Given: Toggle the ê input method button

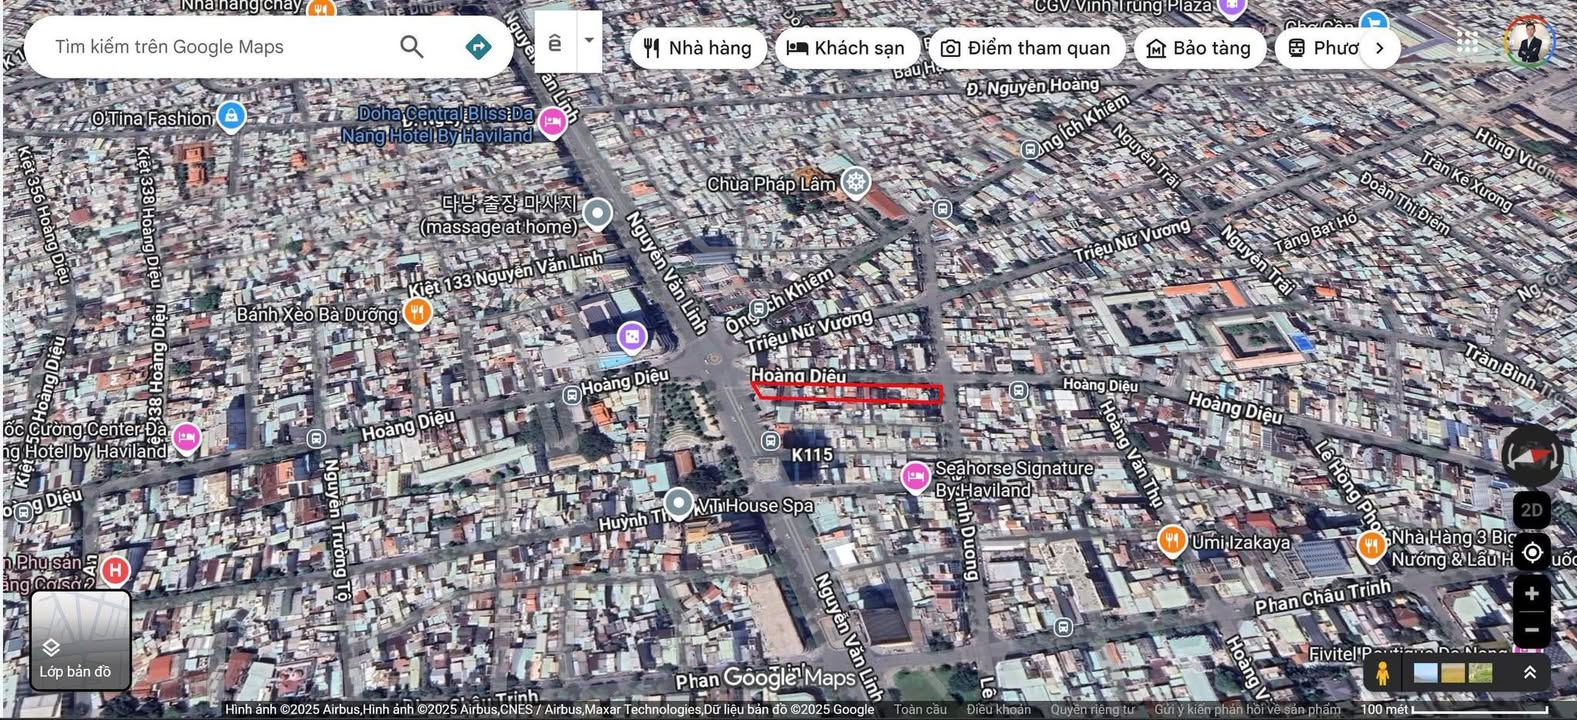Looking at the screenshot, I should click(555, 42).
